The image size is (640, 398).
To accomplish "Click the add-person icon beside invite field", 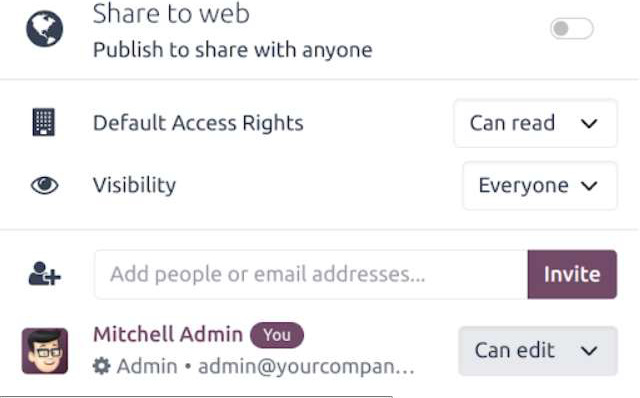I will (44, 273).
